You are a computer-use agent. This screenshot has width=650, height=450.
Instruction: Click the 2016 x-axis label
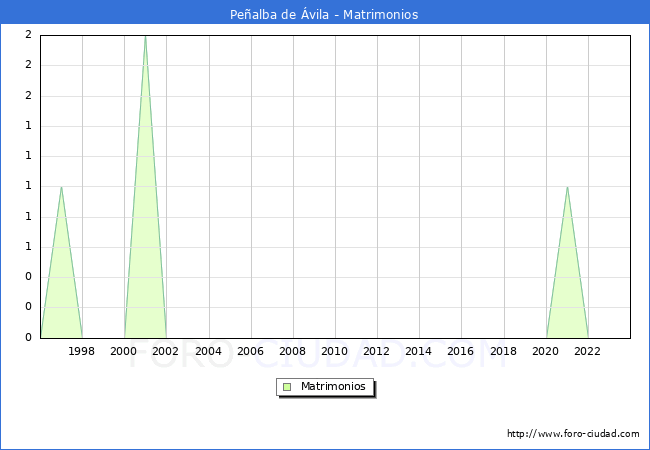click(460, 351)
